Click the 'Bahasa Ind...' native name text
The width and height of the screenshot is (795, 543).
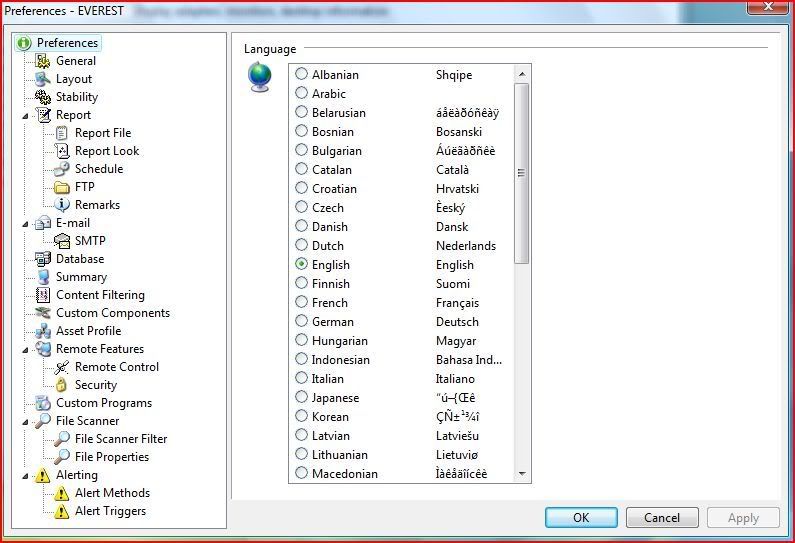click(469, 360)
